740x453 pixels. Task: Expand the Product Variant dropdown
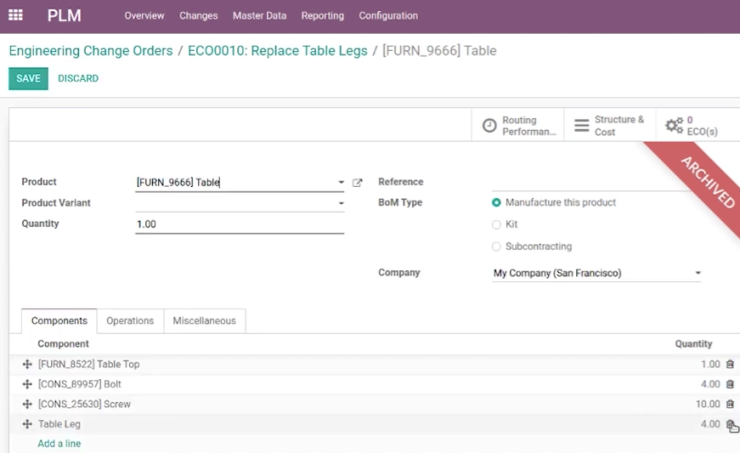coord(341,203)
